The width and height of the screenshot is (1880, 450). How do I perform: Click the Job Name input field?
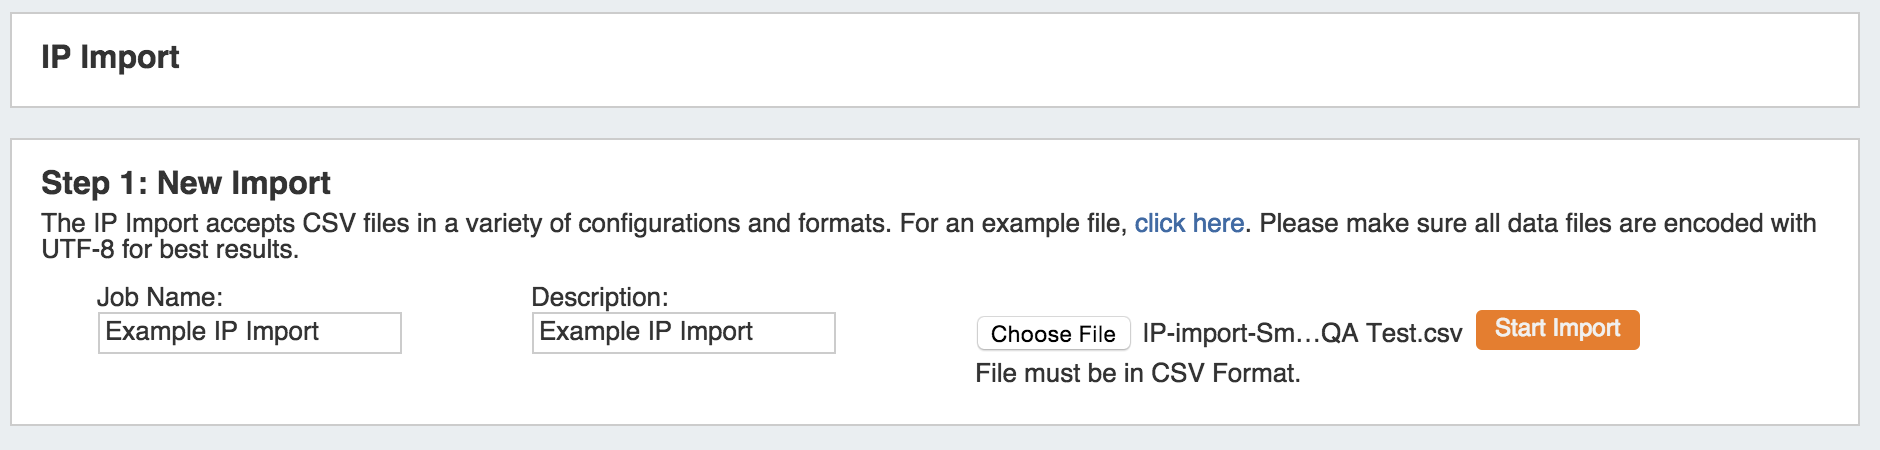coord(250,333)
